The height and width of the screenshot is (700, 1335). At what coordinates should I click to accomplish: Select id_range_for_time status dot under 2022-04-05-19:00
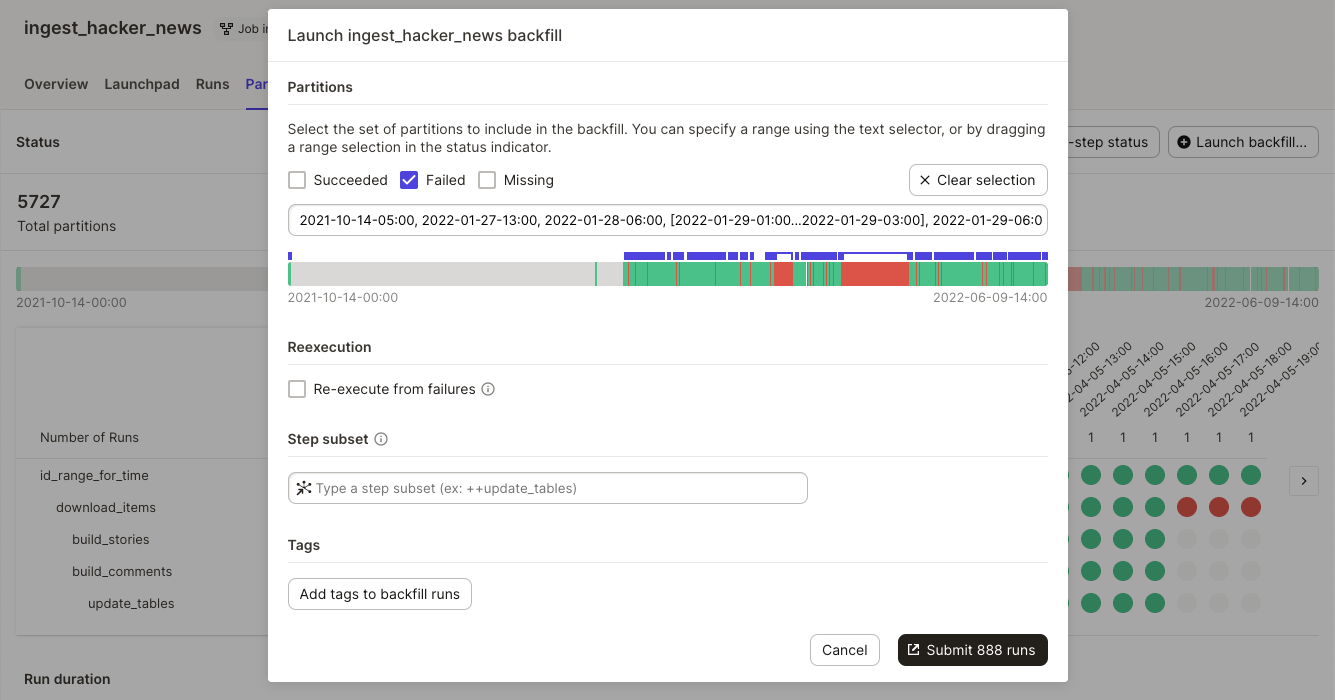click(1251, 475)
